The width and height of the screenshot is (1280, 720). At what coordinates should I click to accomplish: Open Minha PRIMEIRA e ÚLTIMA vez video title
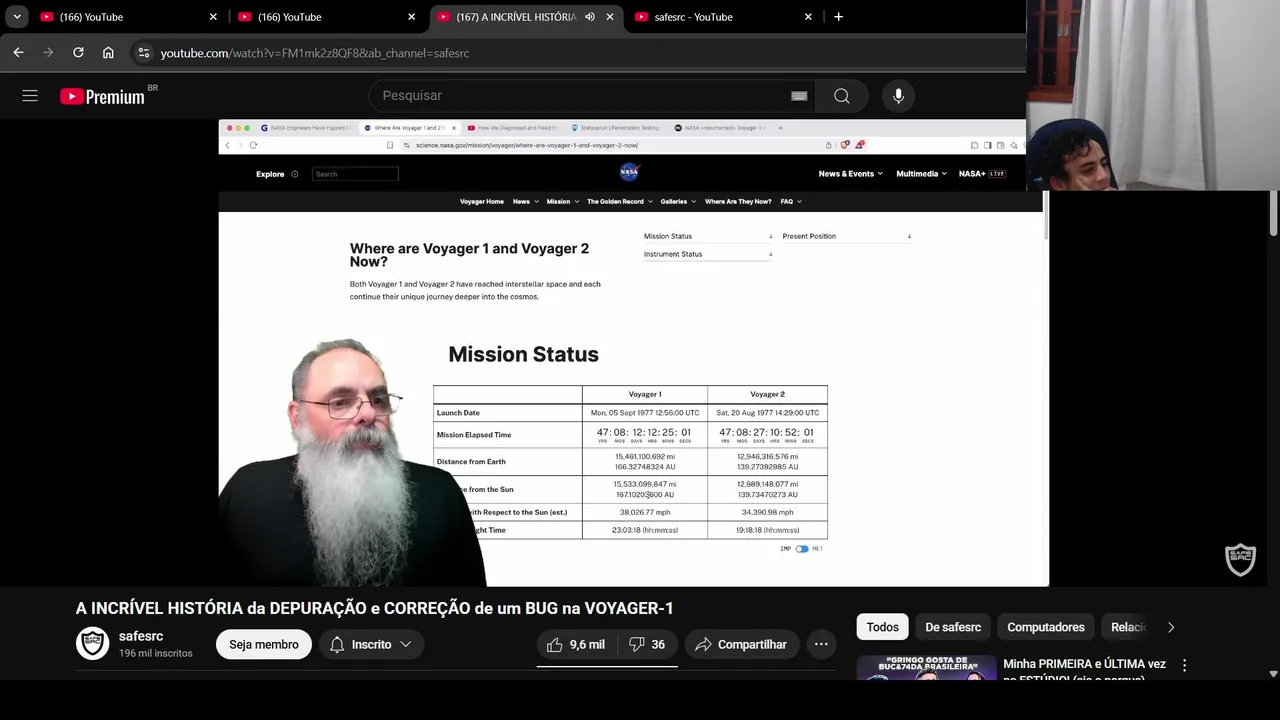[x=1084, y=670]
